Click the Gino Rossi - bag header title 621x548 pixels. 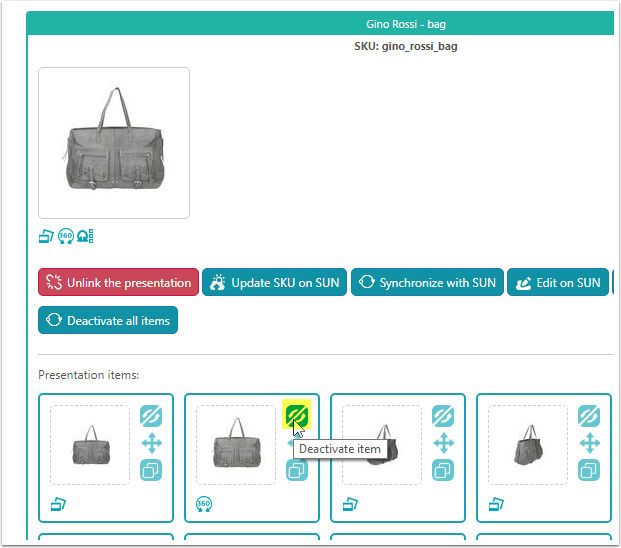[406, 24]
